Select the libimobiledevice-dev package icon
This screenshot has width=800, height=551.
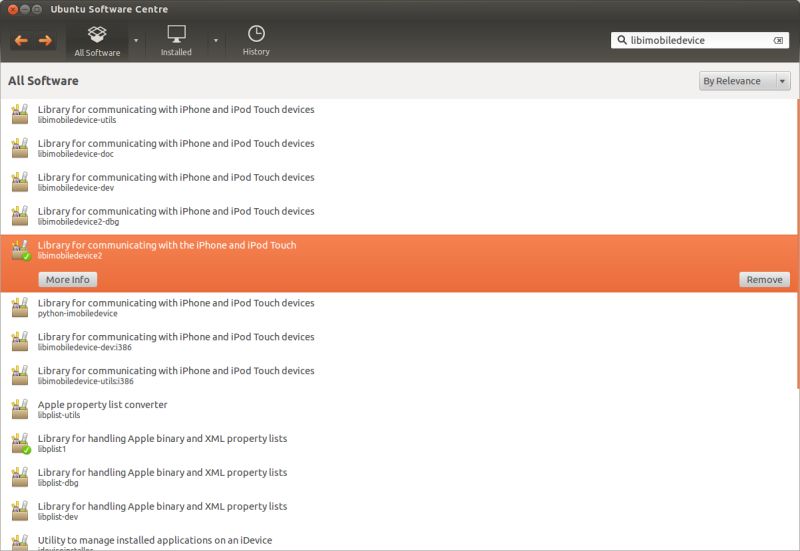pyautogui.click(x=20, y=182)
